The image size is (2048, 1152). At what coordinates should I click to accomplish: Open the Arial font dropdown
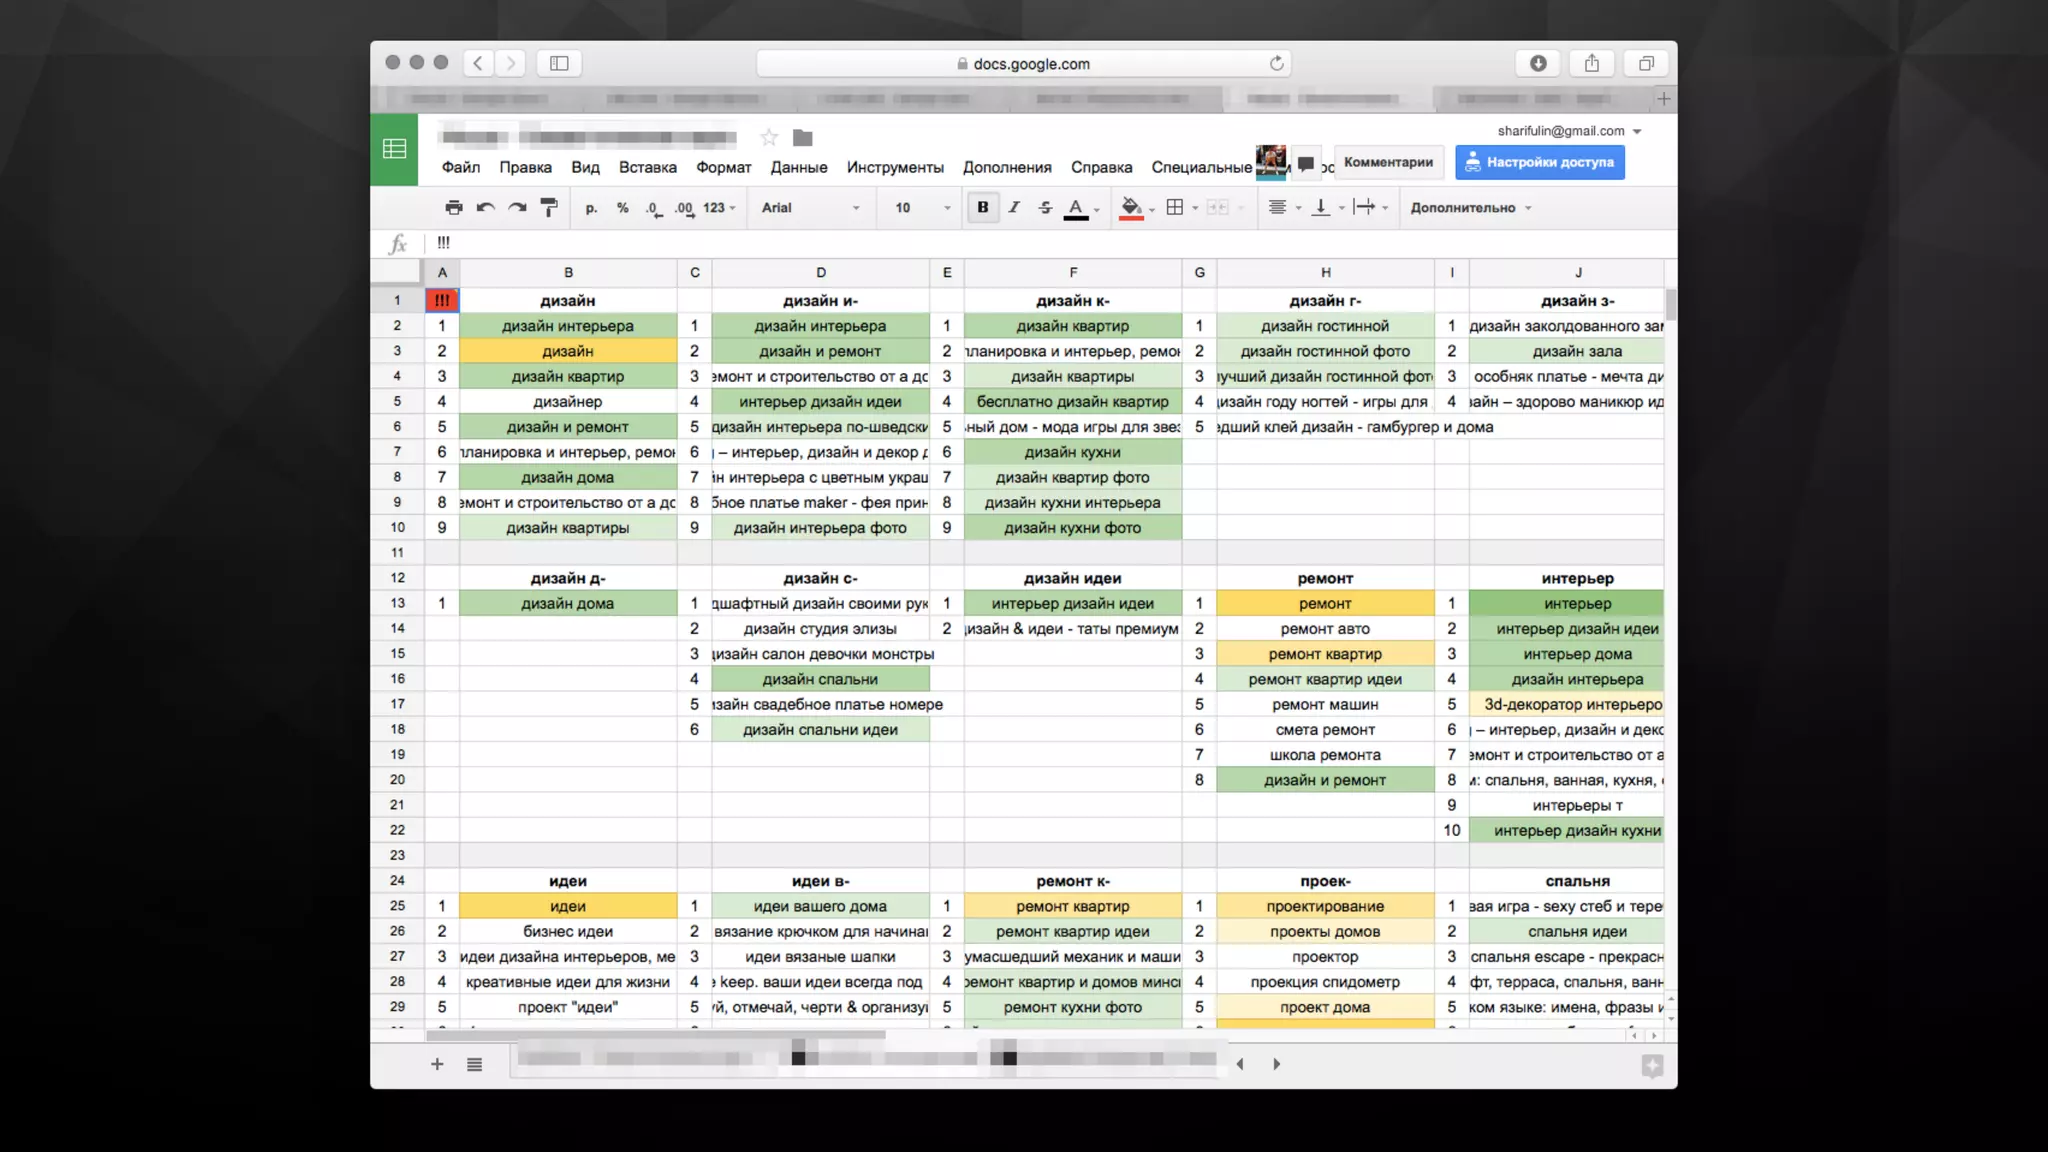(x=810, y=208)
